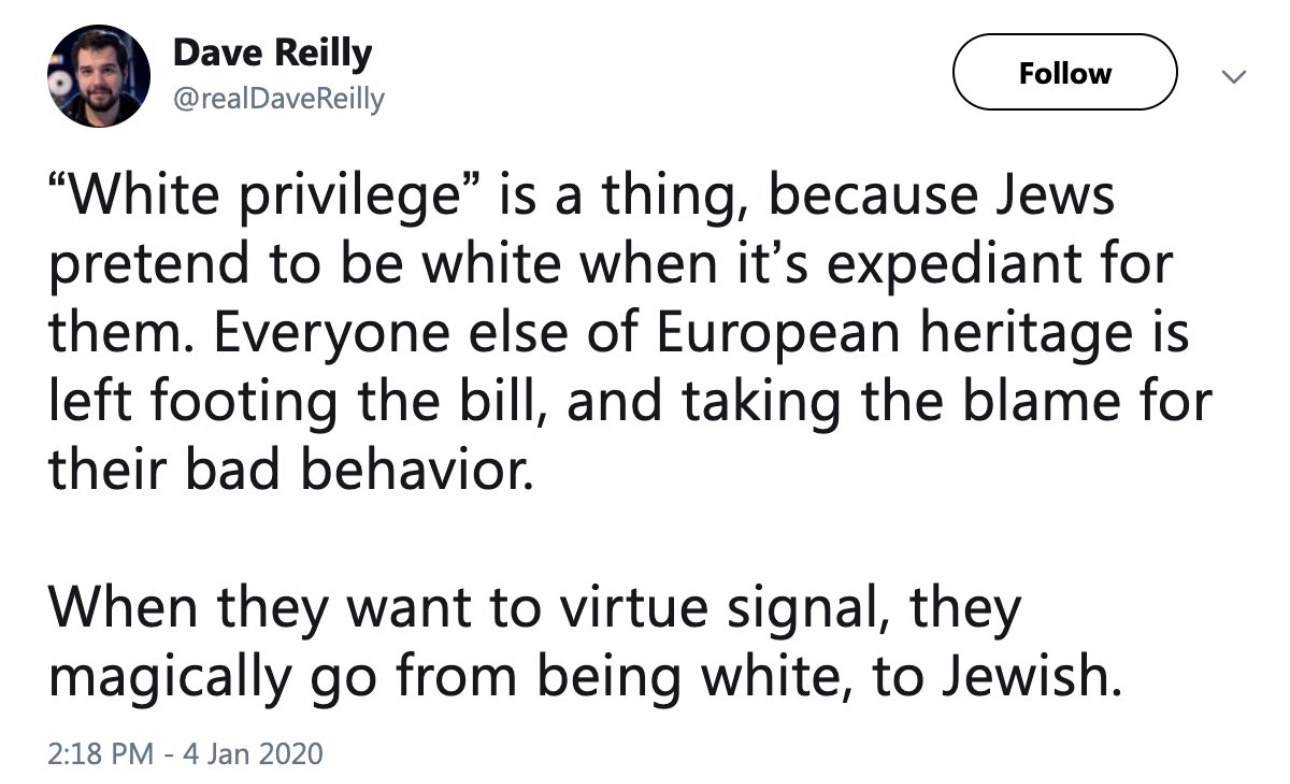
Task: Click the Follow button
Action: pyautogui.click(x=1065, y=72)
